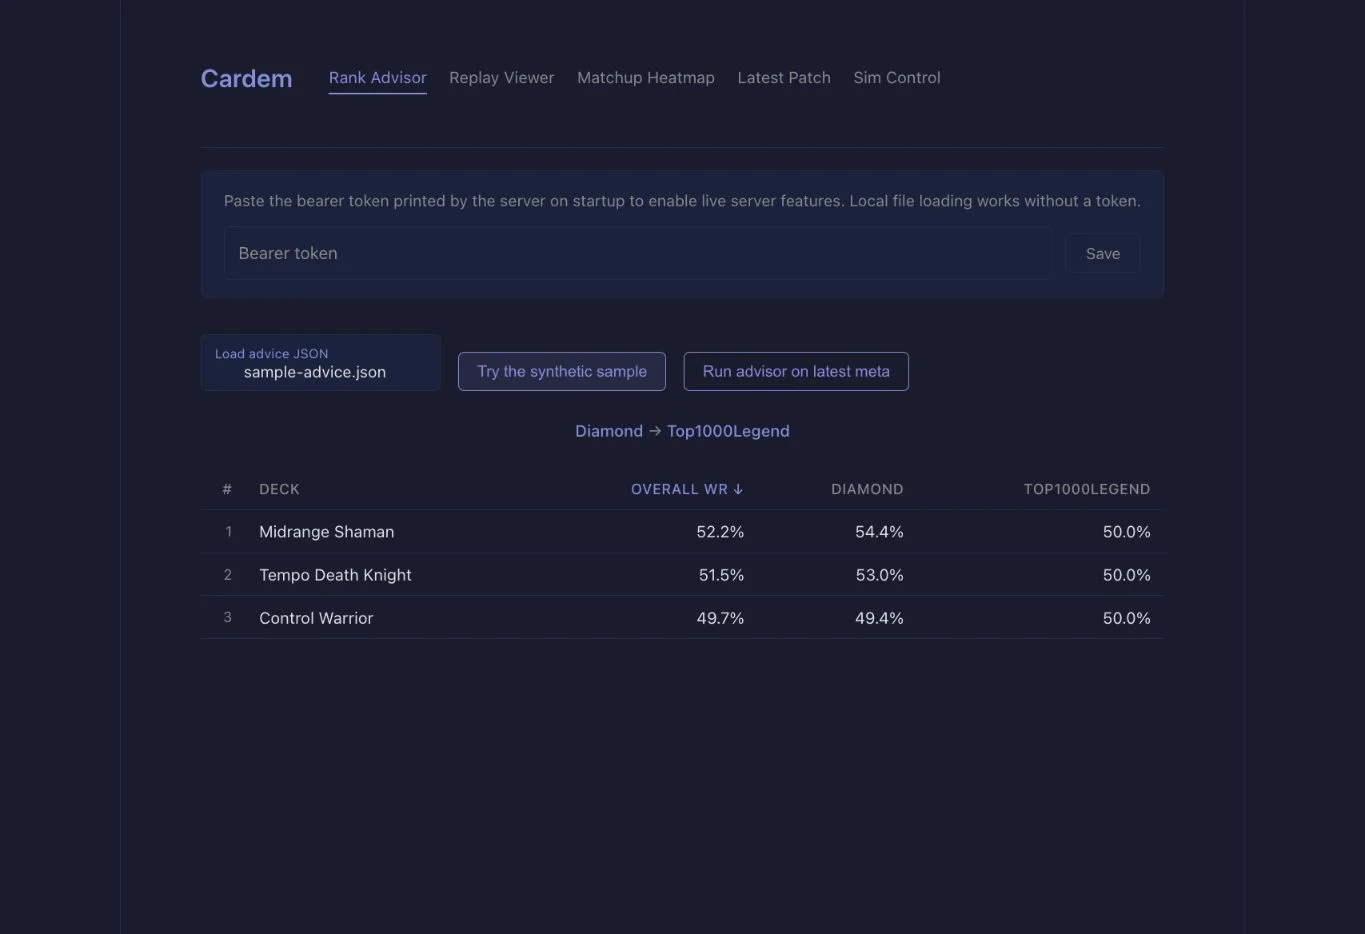This screenshot has height=934, width=1365.
Task: Select the Tempo Death Knight deck name
Action: point(335,575)
